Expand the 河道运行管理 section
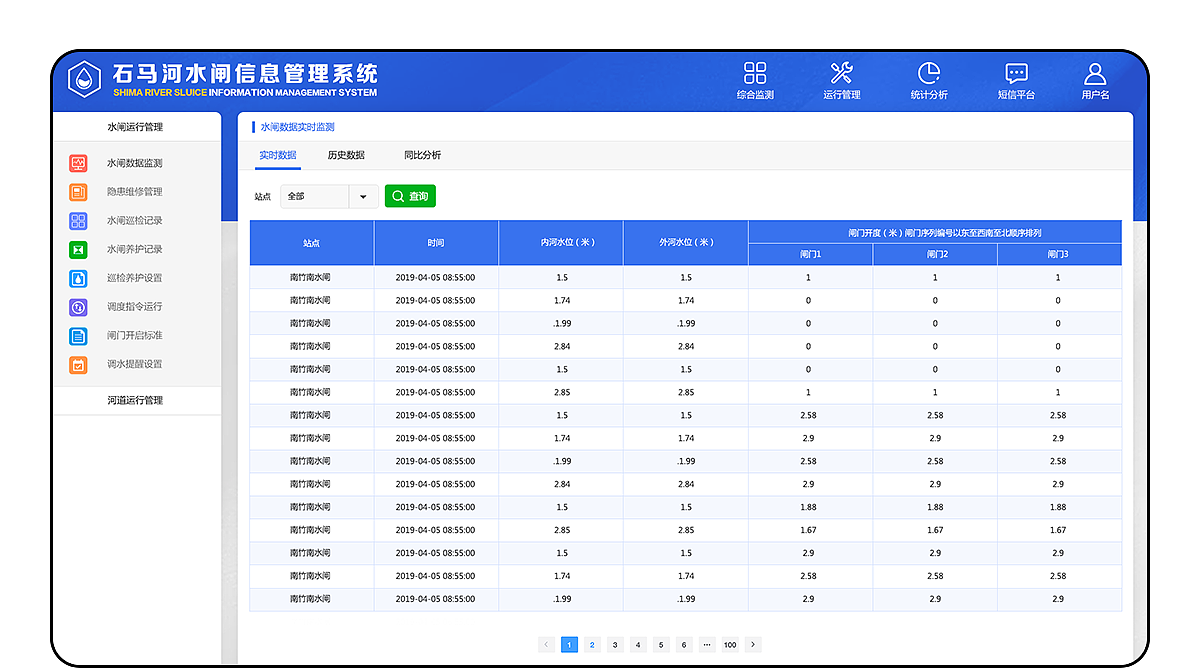 coord(136,400)
